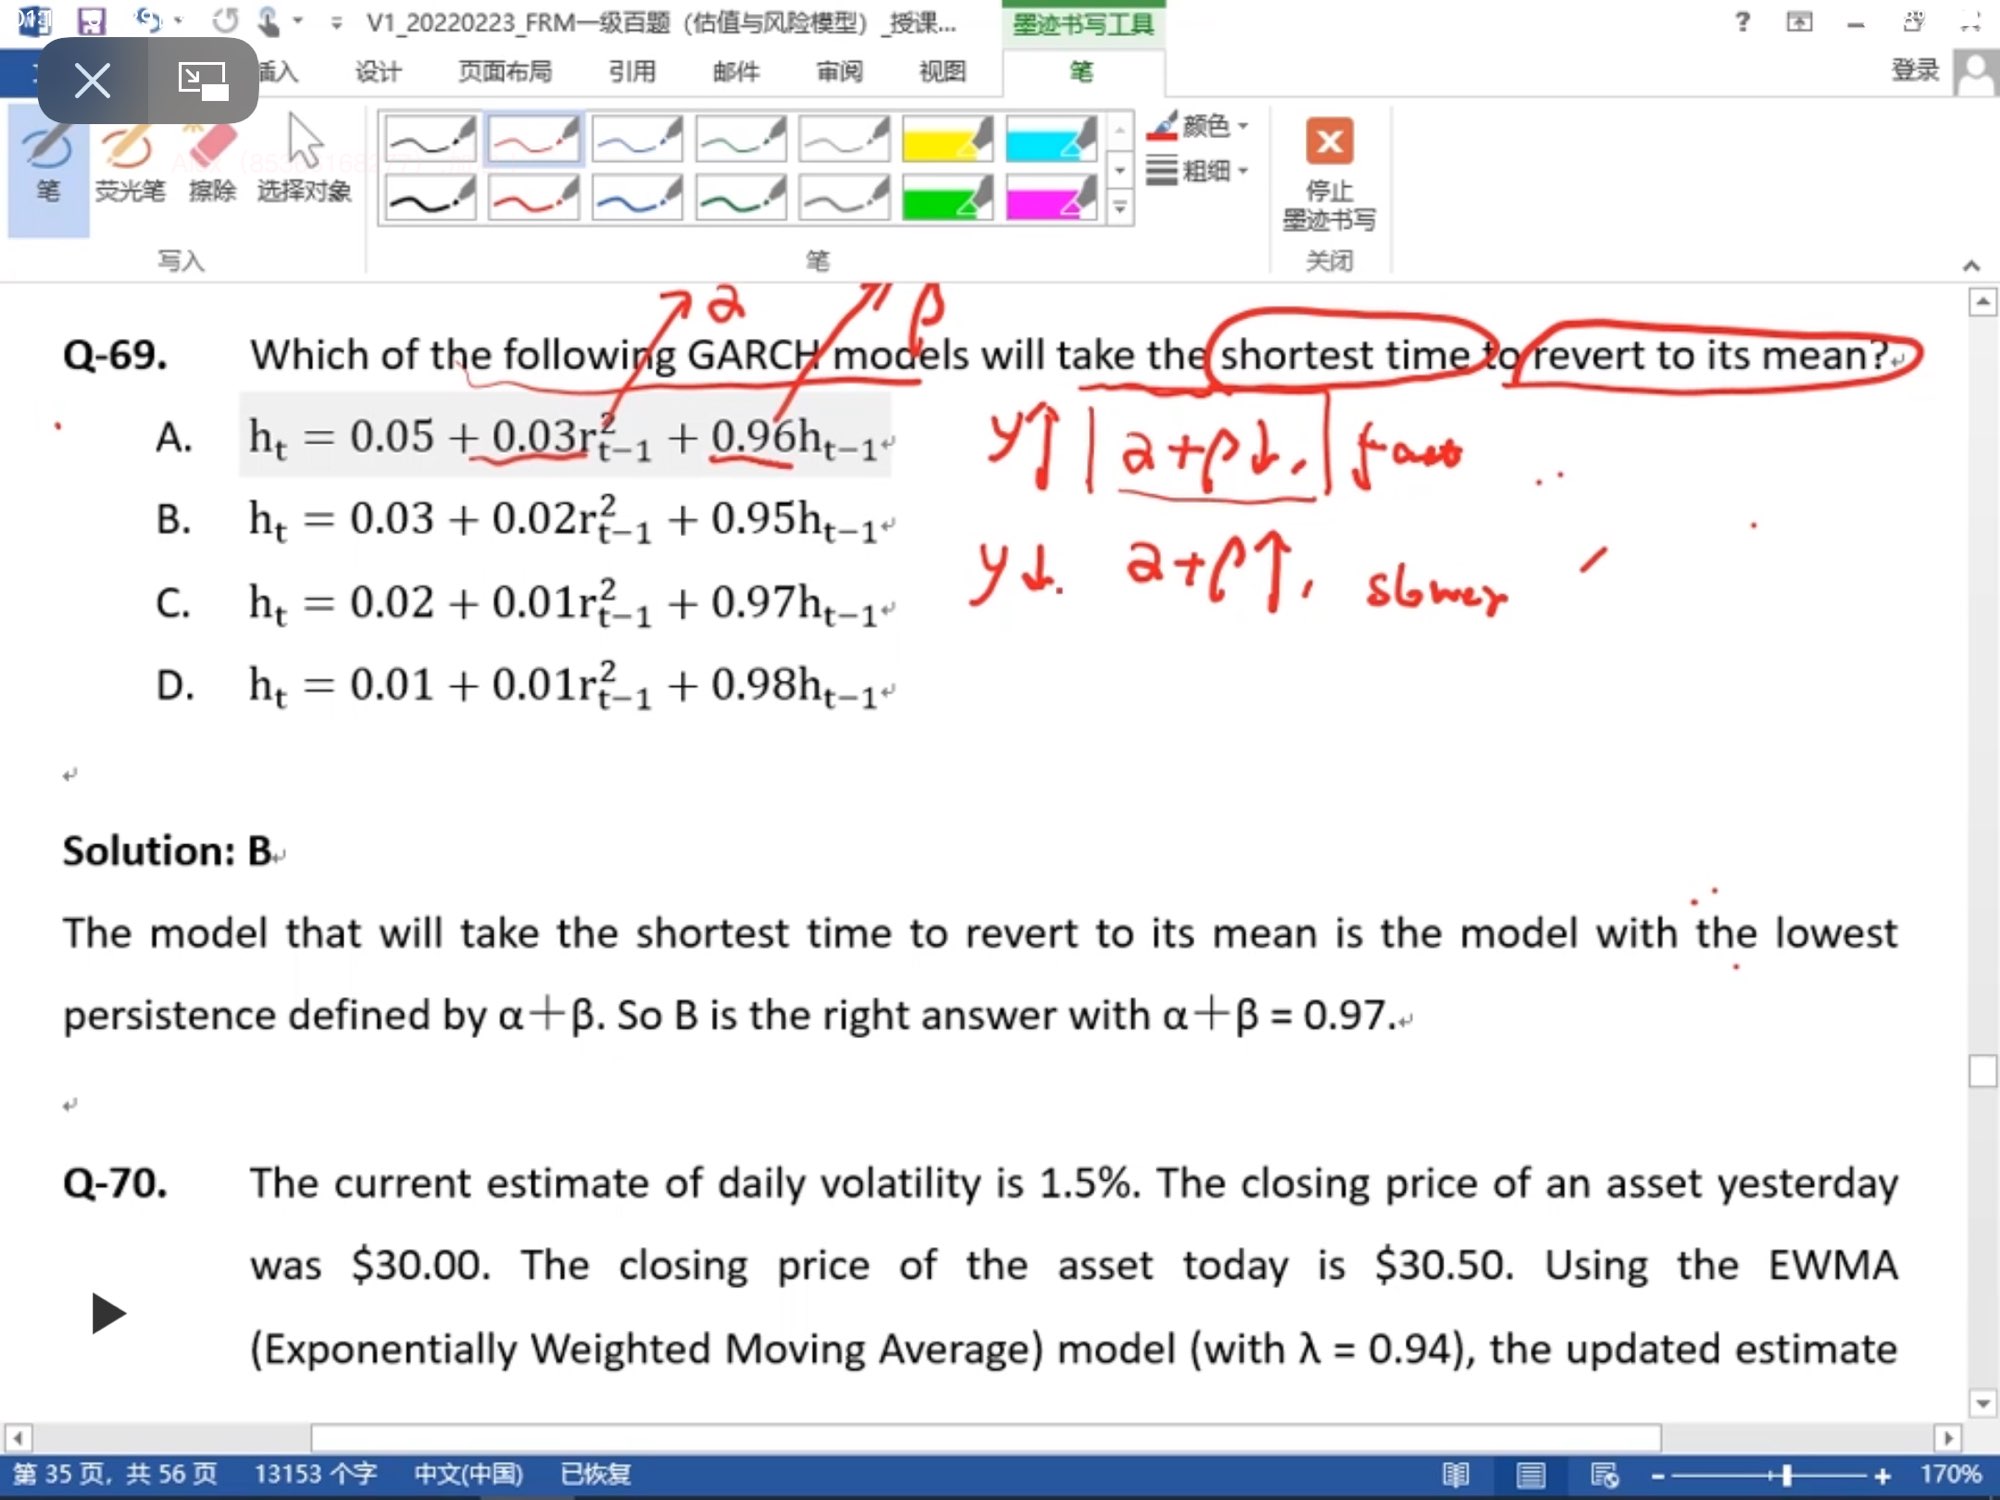Click the Undo icon in quick access toolbar
Image resolution: width=2000 pixels, height=1500 pixels.
tap(148, 21)
